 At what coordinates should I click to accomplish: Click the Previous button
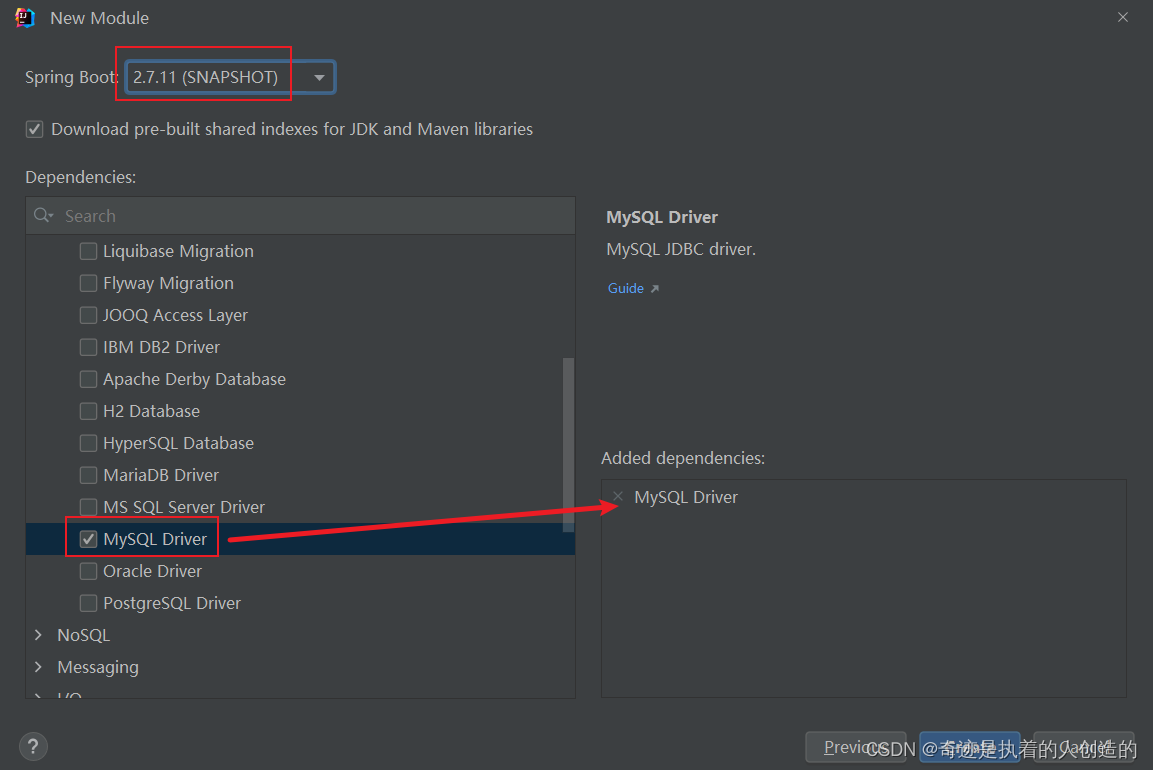click(x=855, y=747)
